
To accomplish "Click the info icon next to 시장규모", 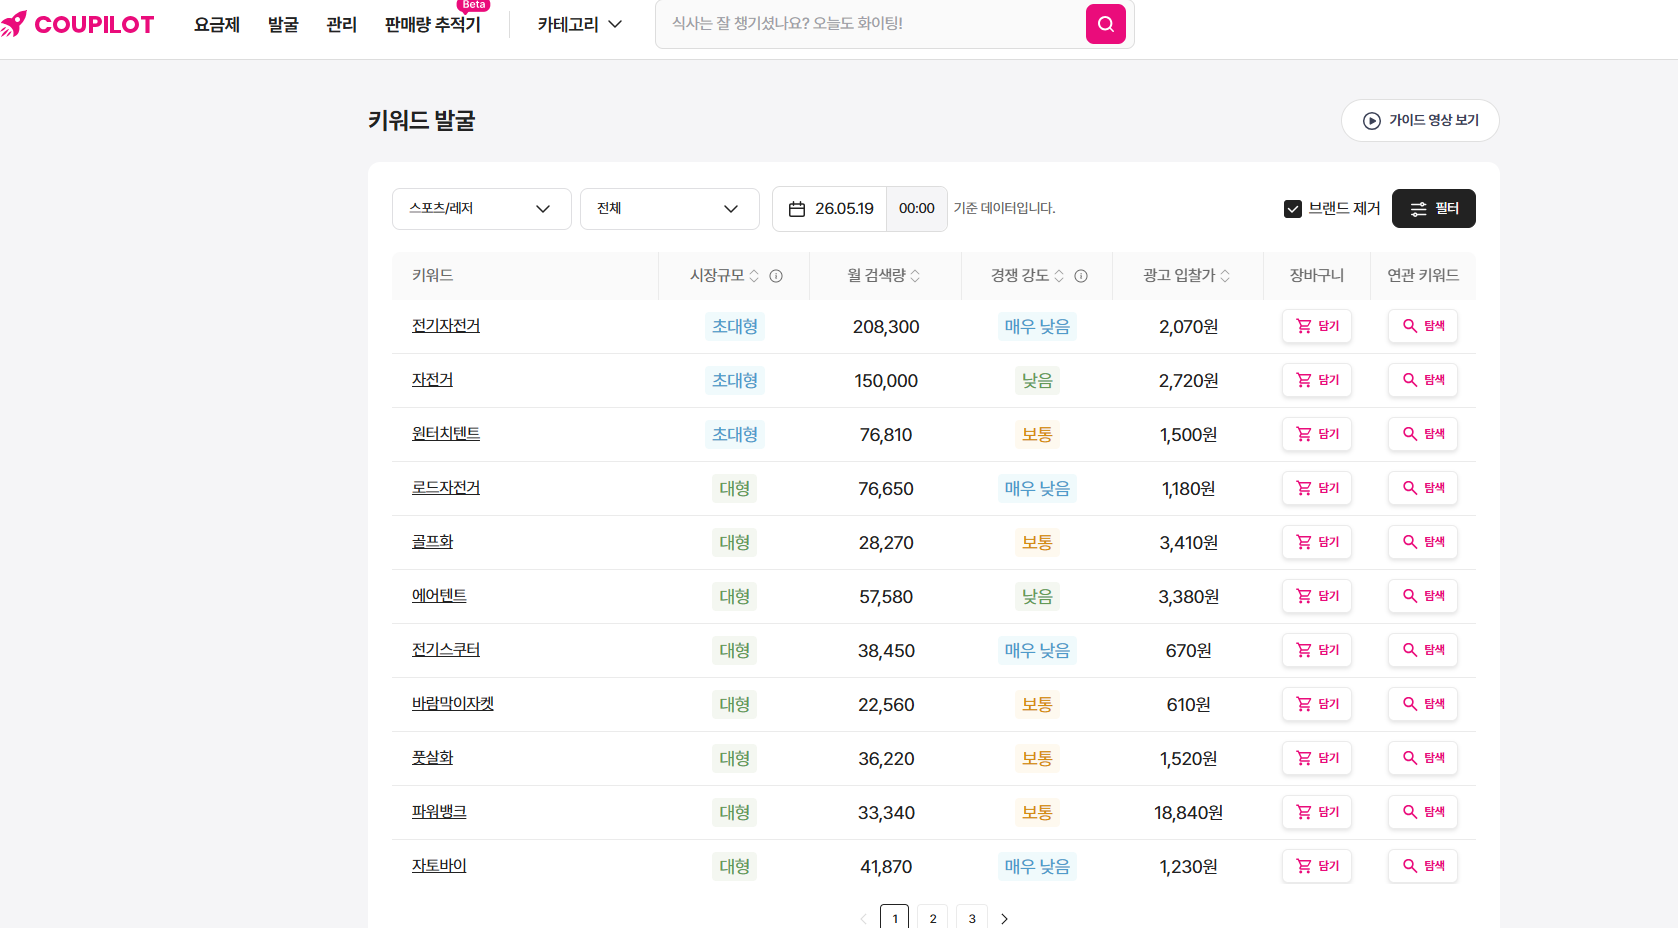I will click(776, 276).
